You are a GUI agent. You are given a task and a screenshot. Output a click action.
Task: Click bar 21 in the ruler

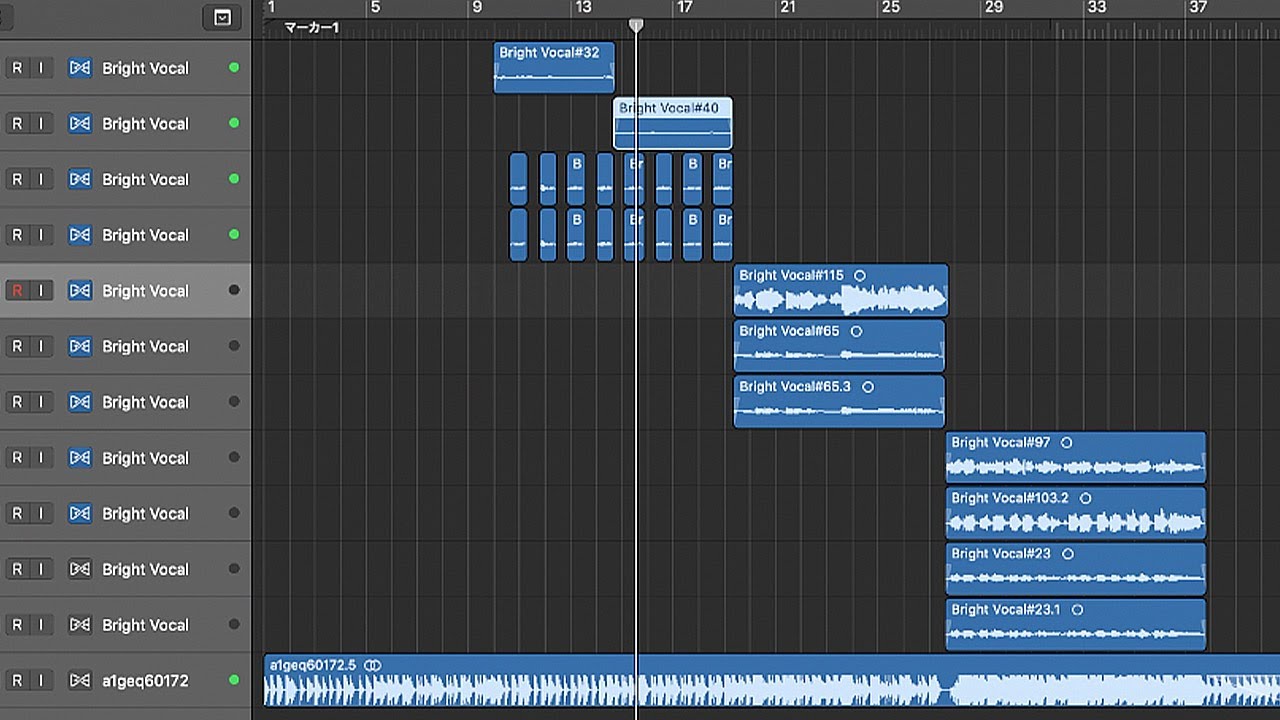click(x=788, y=8)
